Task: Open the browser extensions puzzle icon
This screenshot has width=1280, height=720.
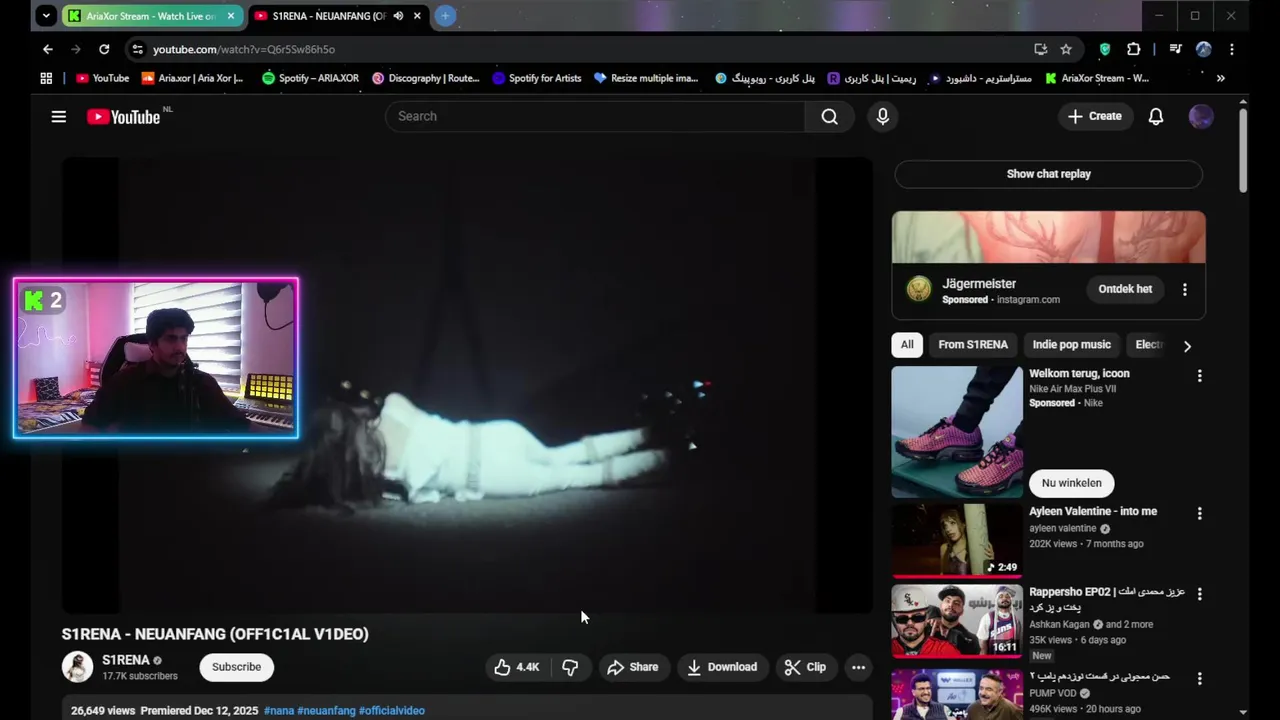Action: pos(1133,49)
